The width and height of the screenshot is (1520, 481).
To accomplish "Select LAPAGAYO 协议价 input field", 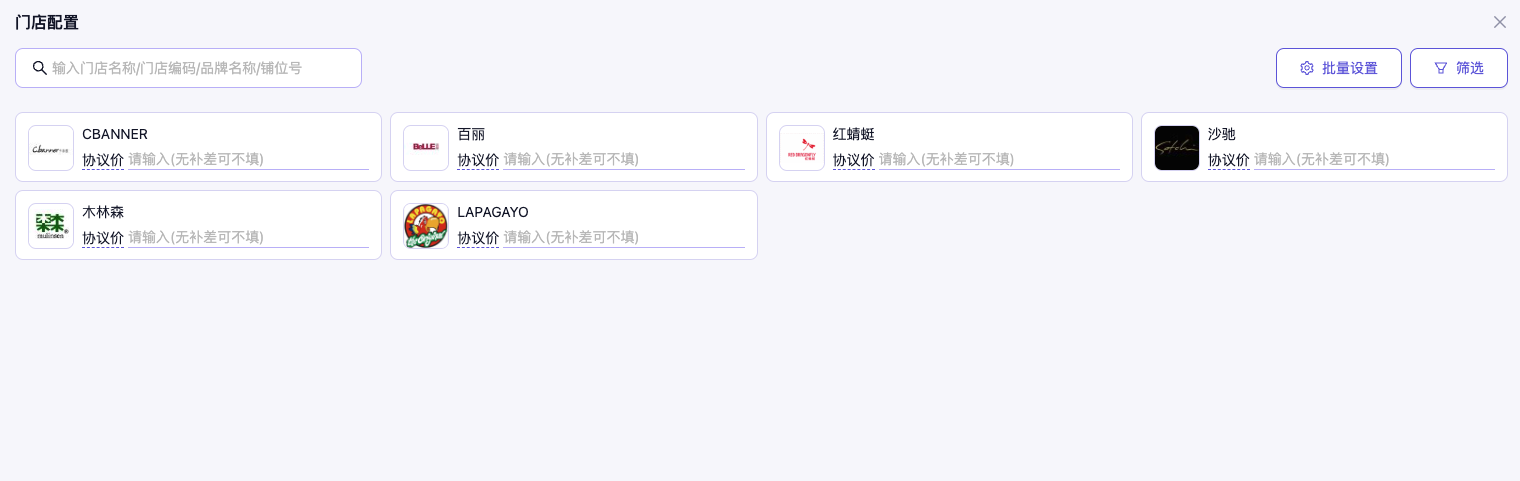I will tap(623, 237).
